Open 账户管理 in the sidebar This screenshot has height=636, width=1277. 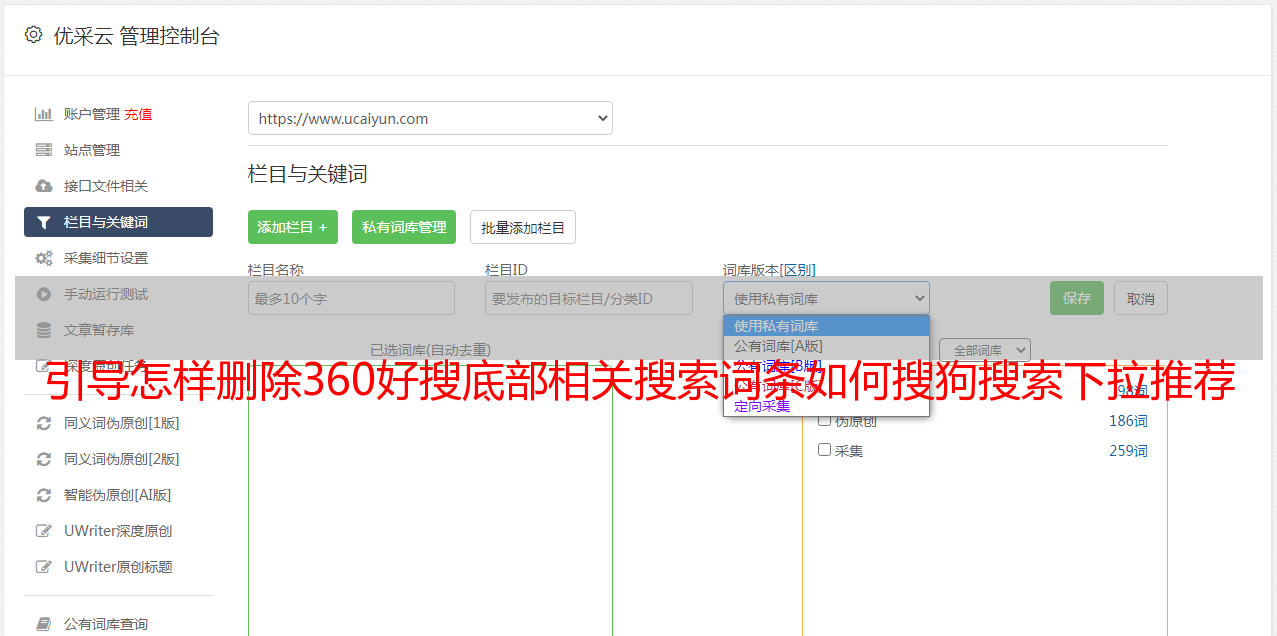point(92,114)
